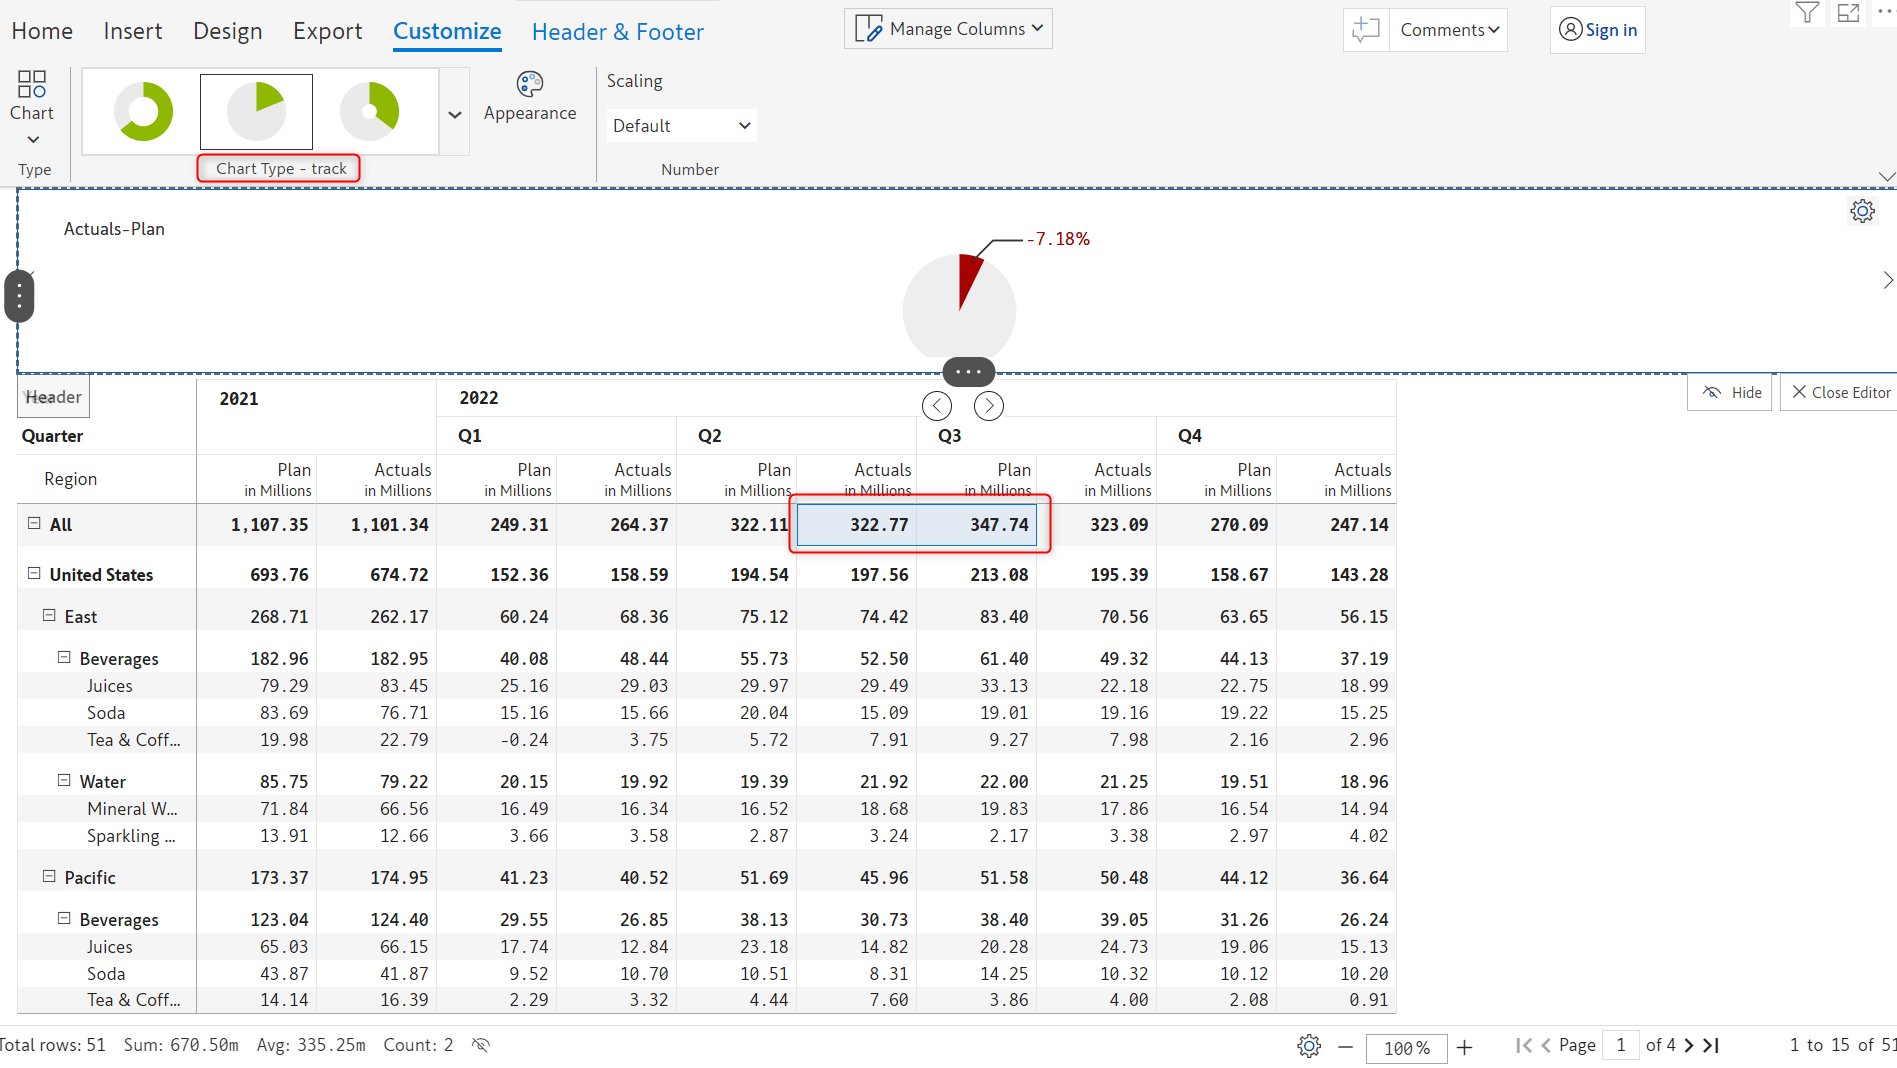Open the Scaling Default dropdown
The image size is (1897, 1068).
click(x=681, y=126)
